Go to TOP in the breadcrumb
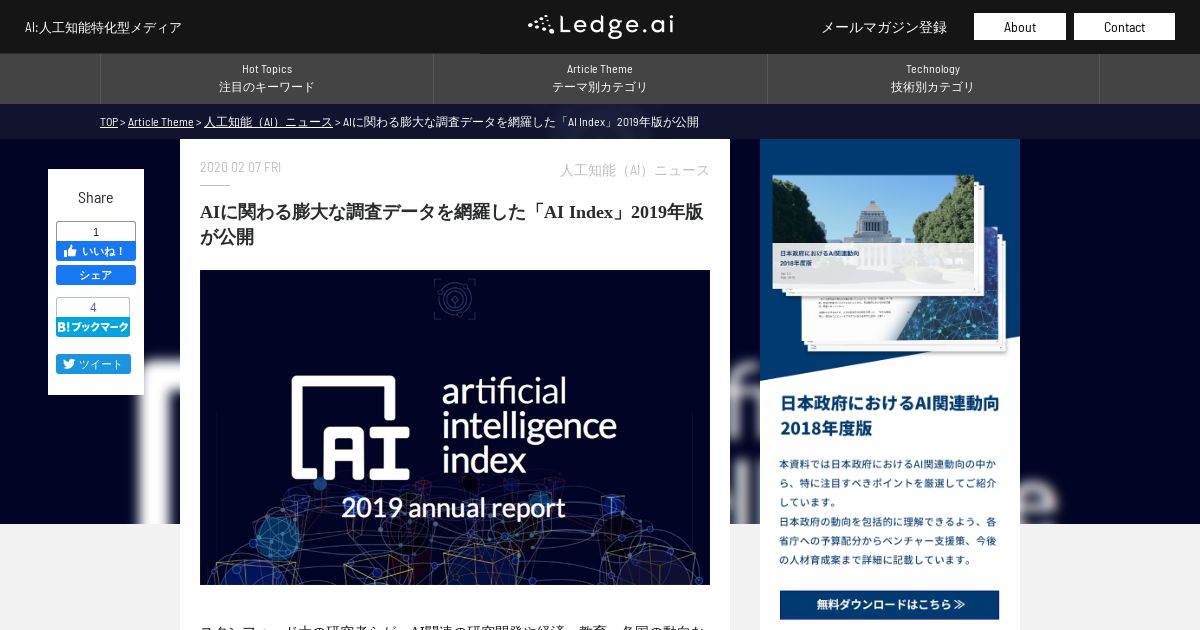This screenshot has width=1200, height=630. click(x=109, y=122)
